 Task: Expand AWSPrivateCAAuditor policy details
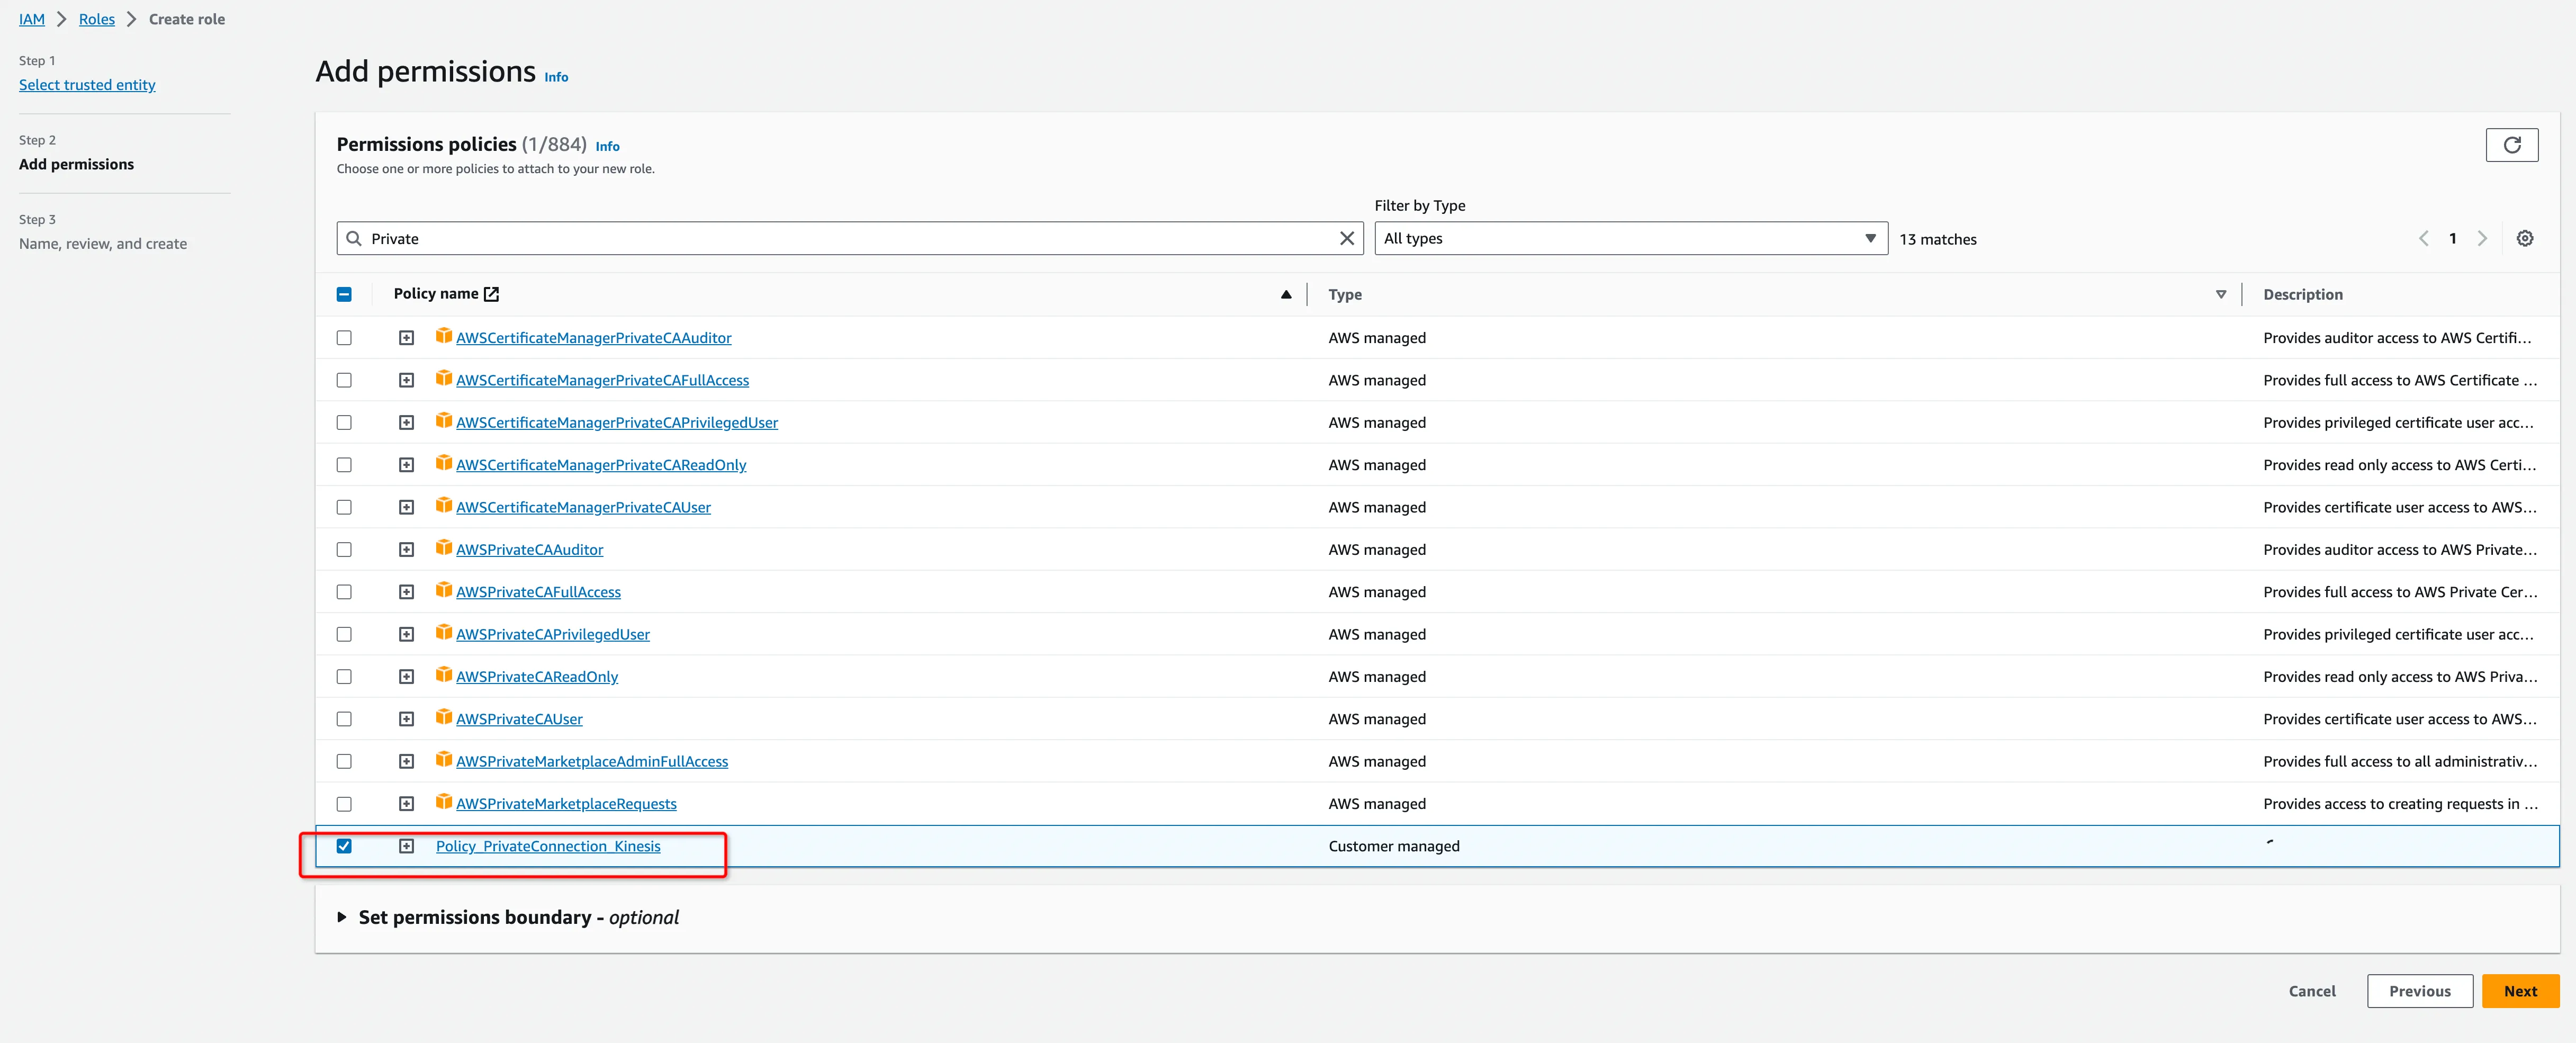(406, 550)
